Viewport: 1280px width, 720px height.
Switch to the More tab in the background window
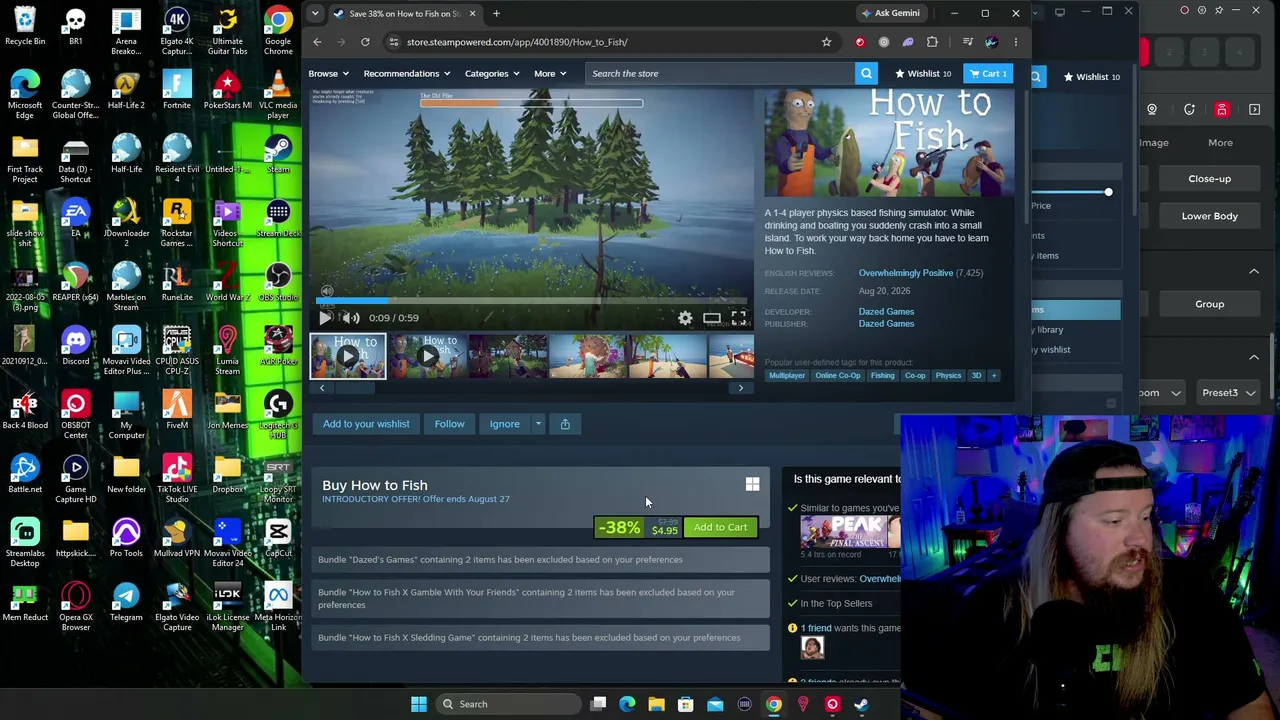click(1220, 142)
